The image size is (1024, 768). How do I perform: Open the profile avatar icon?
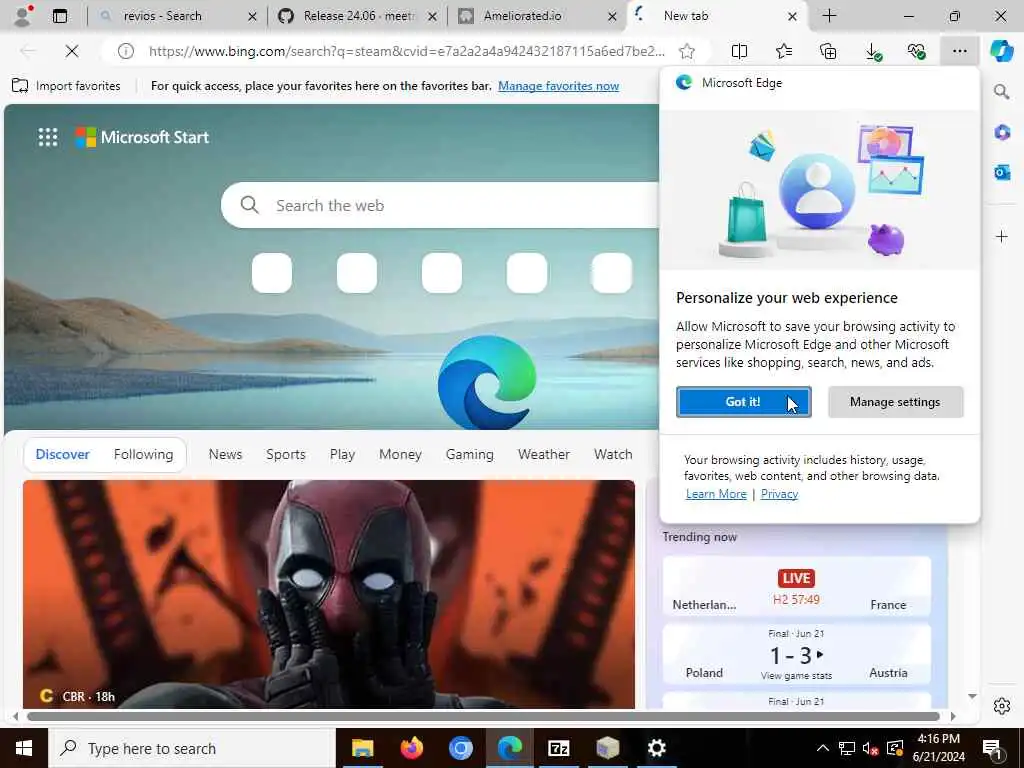tap(22, 16)
